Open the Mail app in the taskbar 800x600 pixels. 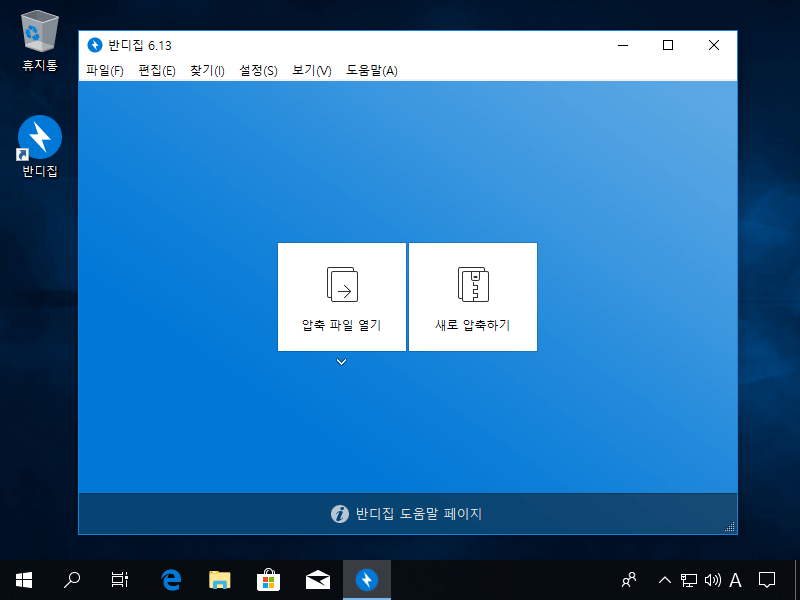coord(318,579)
